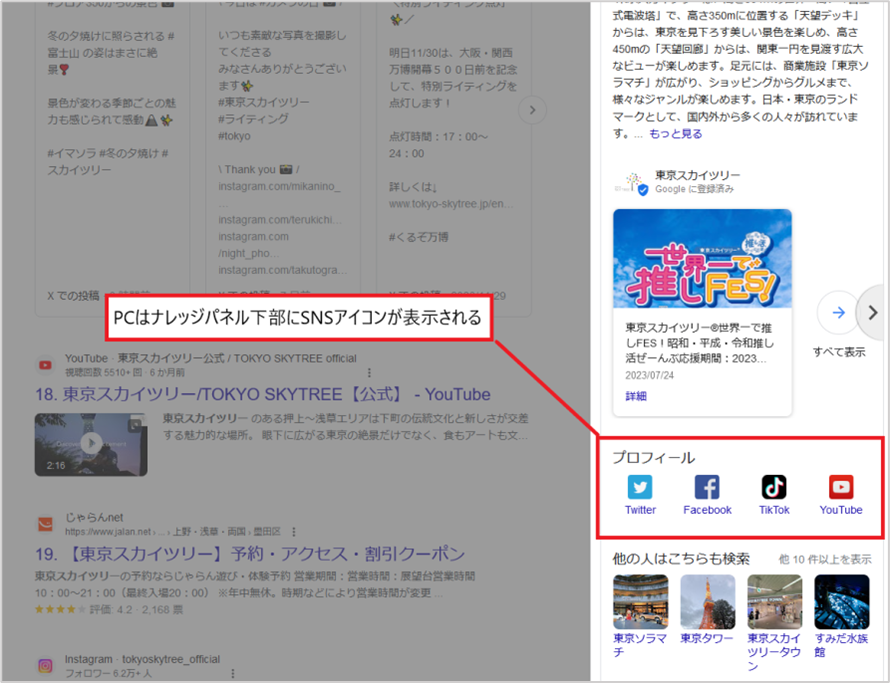Click the 東京スカイツリー verified profile logo
The image size is (890, 683).
pyautogui.click(x=631, y=182)
